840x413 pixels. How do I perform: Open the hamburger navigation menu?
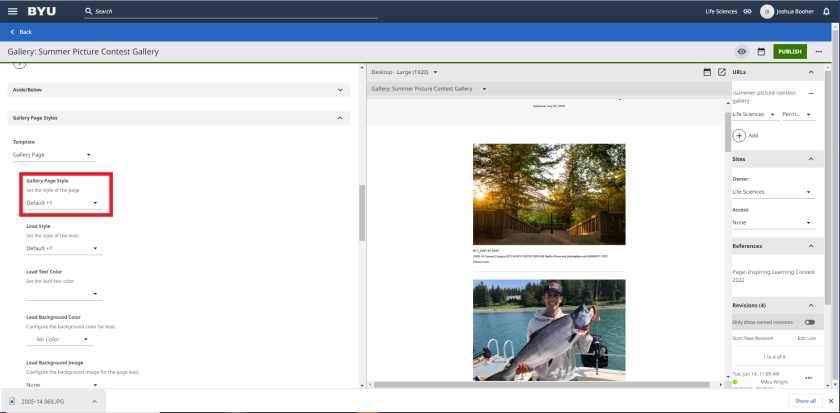(12, 11)
